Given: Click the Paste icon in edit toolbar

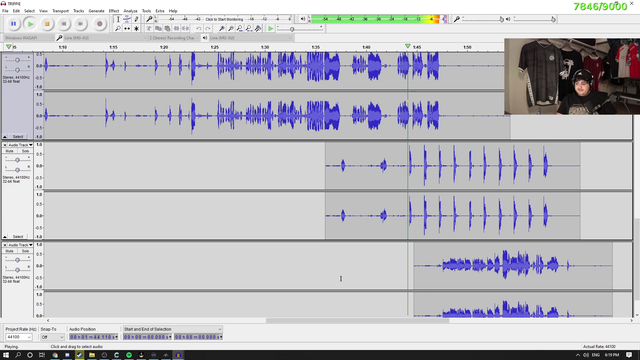Looking at the screenshot, I should click(x=167, y=29).
